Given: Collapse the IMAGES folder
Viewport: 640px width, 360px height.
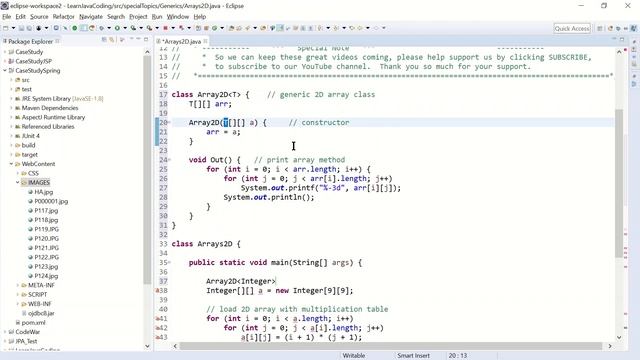Looking at the screenshot, I should click(18, 182).
